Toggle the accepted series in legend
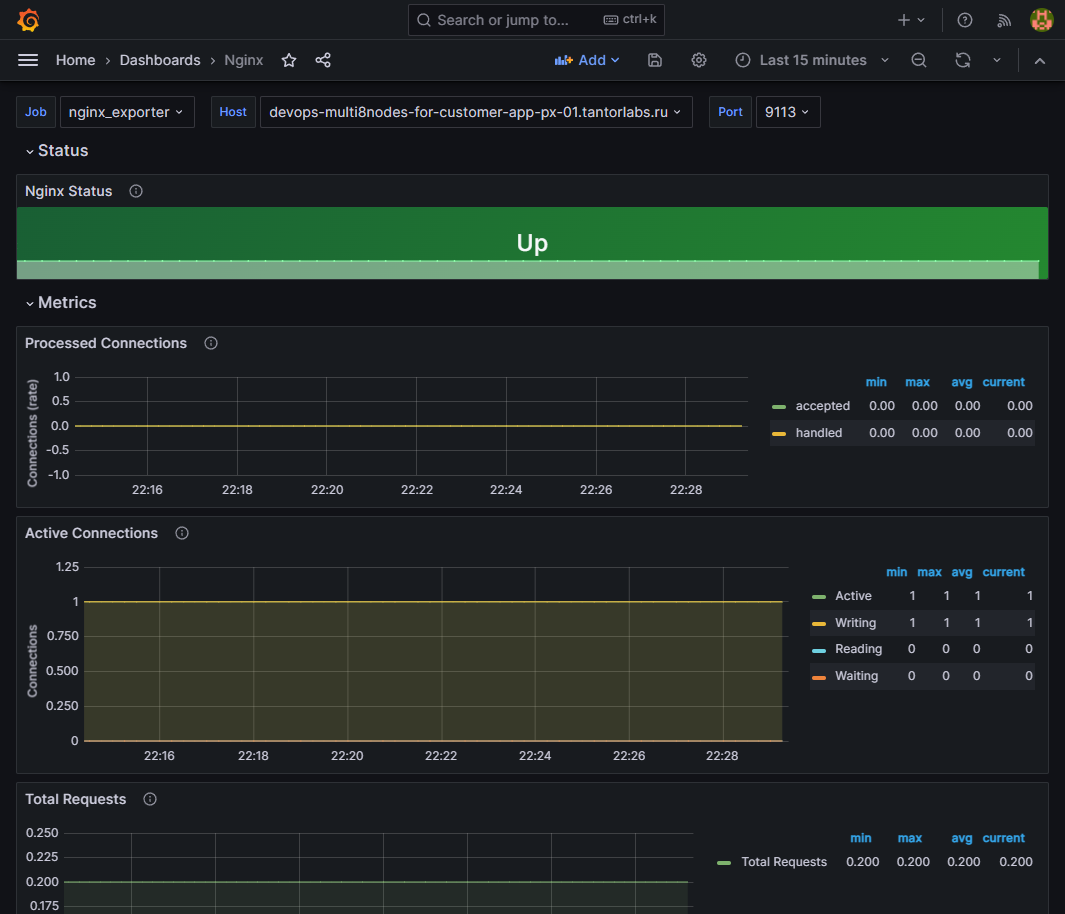 click(x=822, y=406)
